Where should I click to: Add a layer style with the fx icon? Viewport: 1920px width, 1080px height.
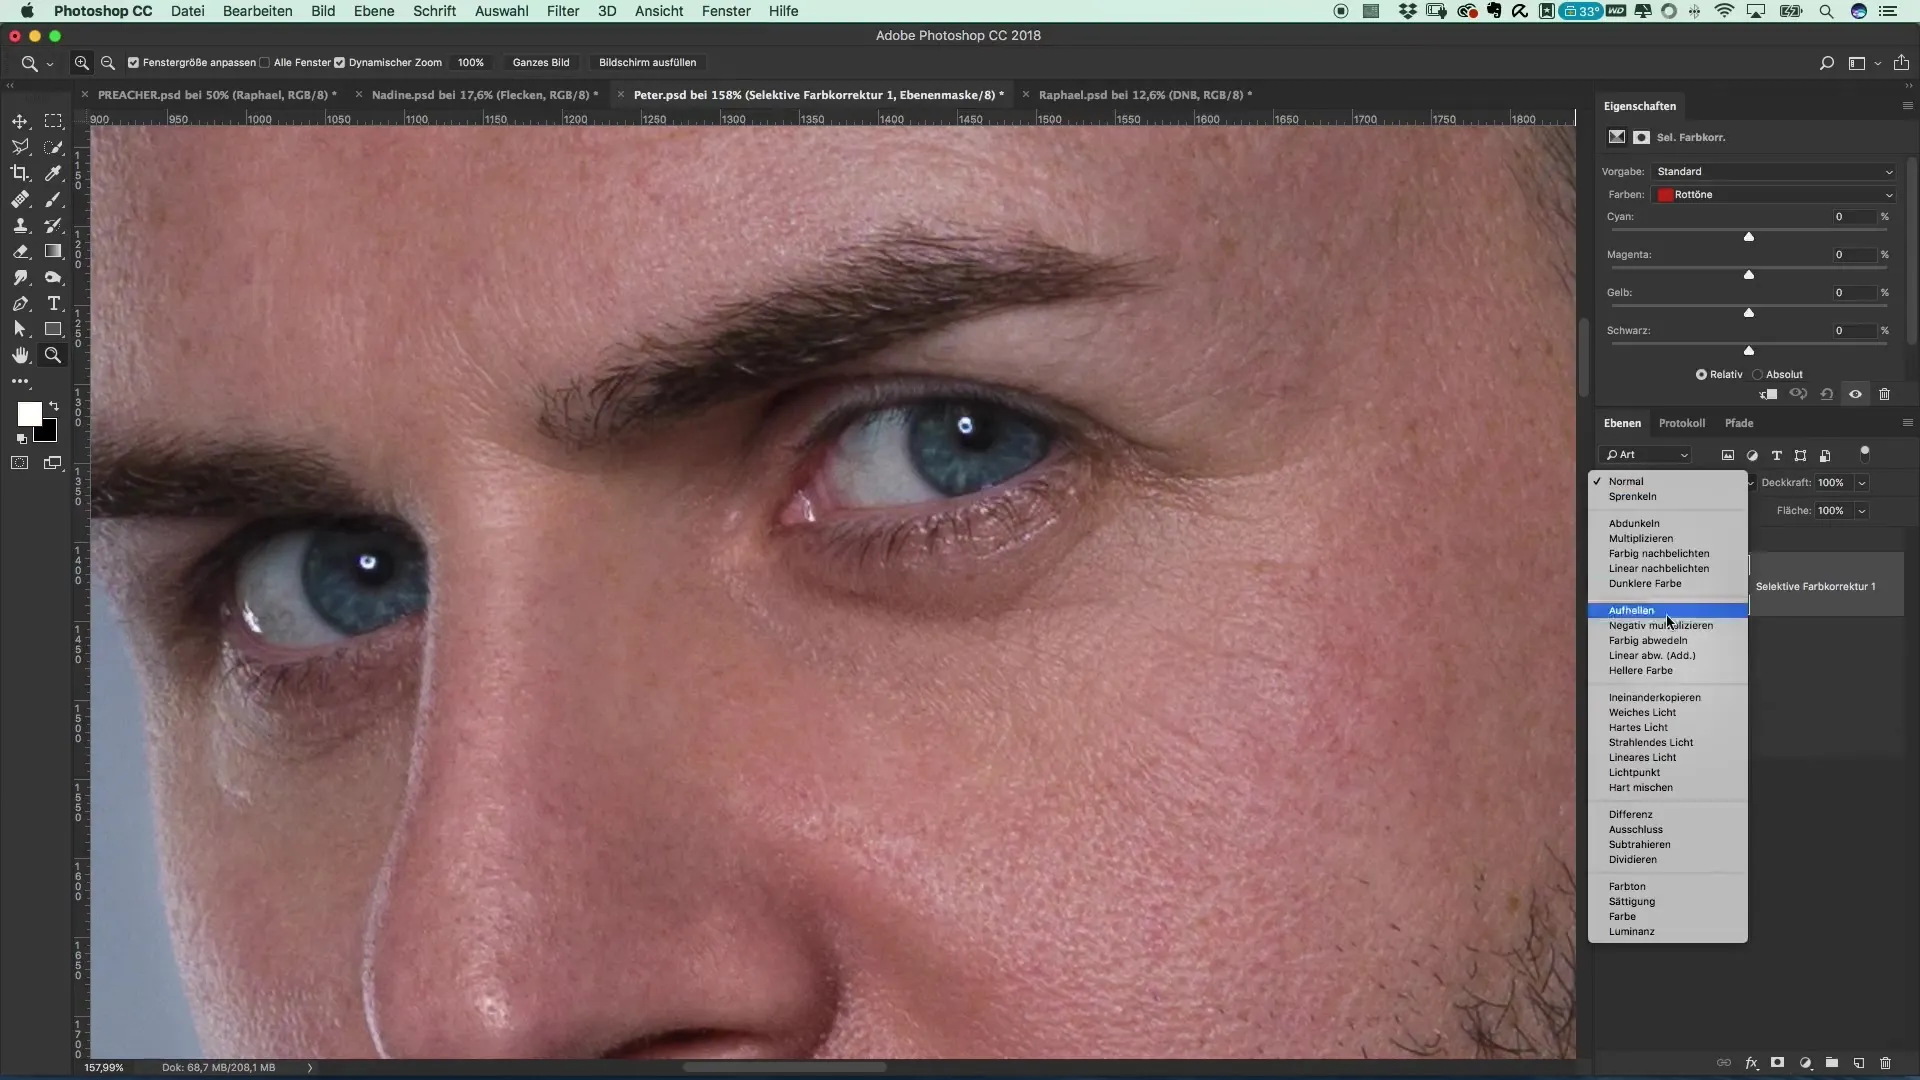tap(1752, 1063)
